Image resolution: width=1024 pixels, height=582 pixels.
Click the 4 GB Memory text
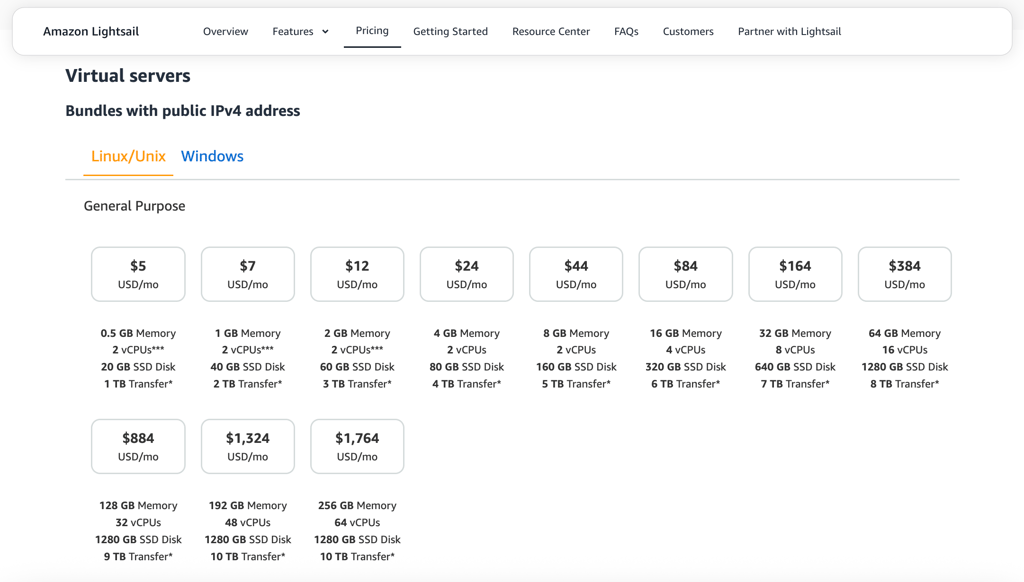tap(467, 333)
